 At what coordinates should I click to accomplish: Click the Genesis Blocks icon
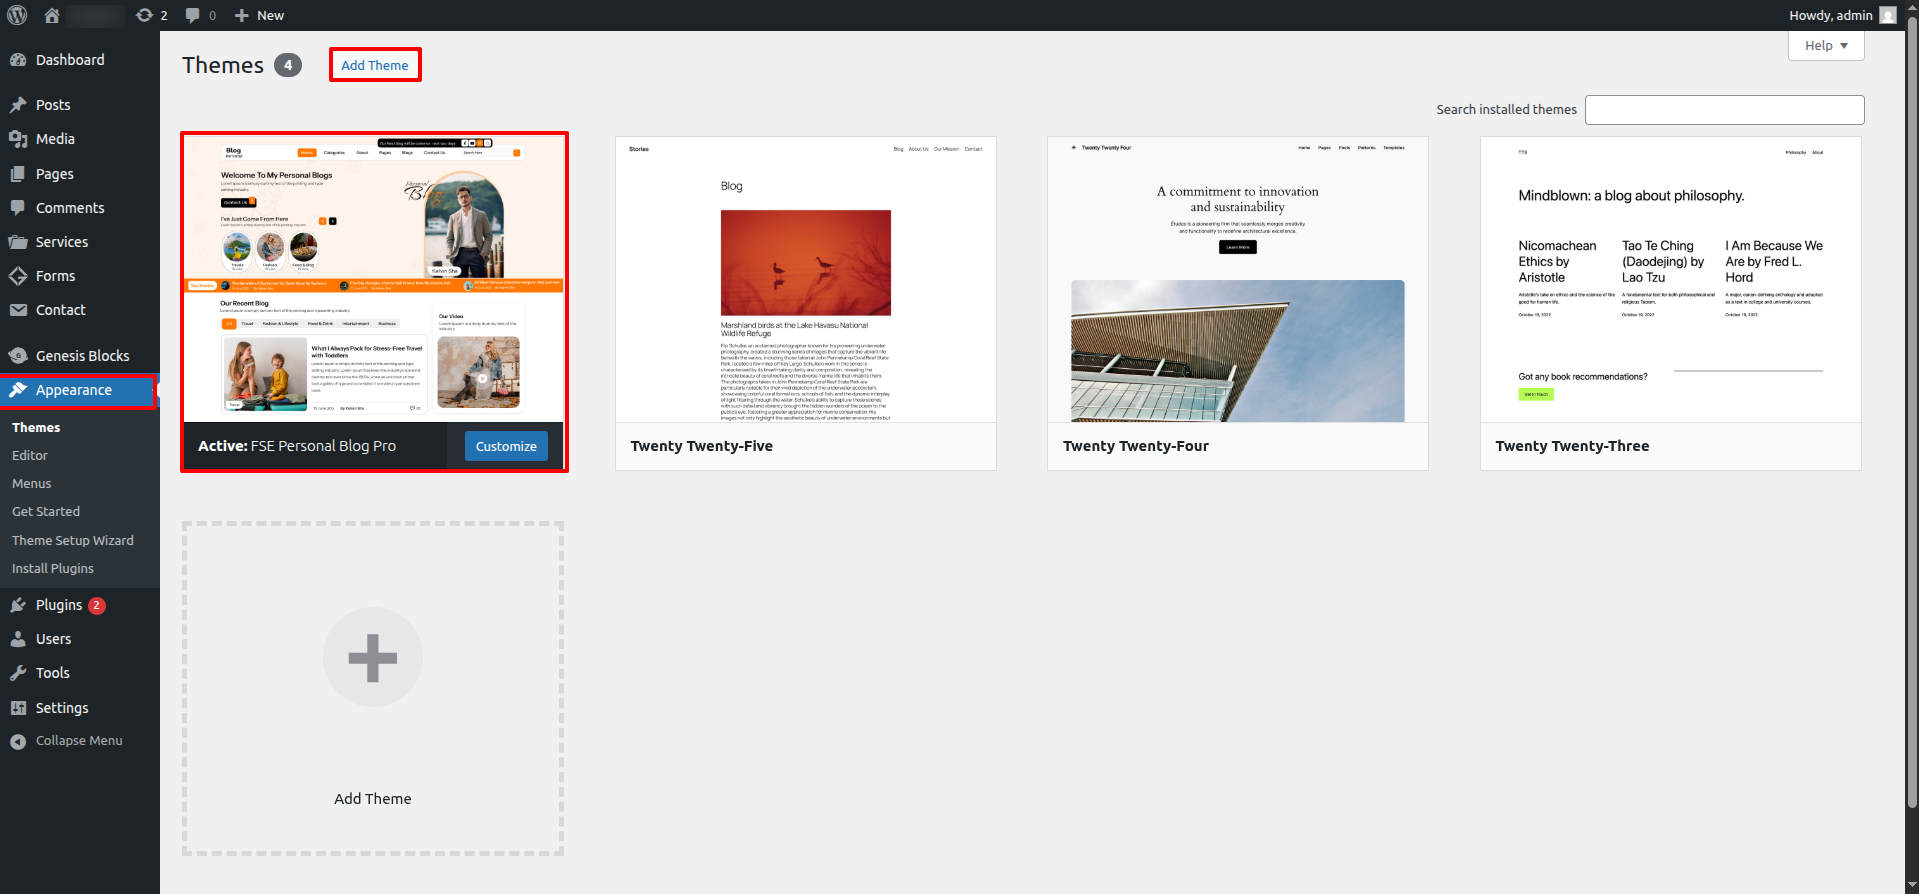tap(18, 356)
